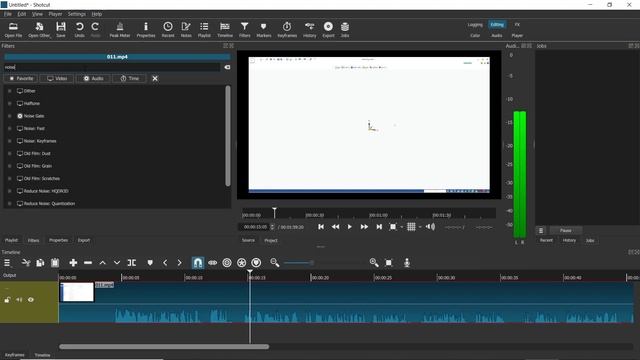Paste the clip onto the timeline

[55, 262]
